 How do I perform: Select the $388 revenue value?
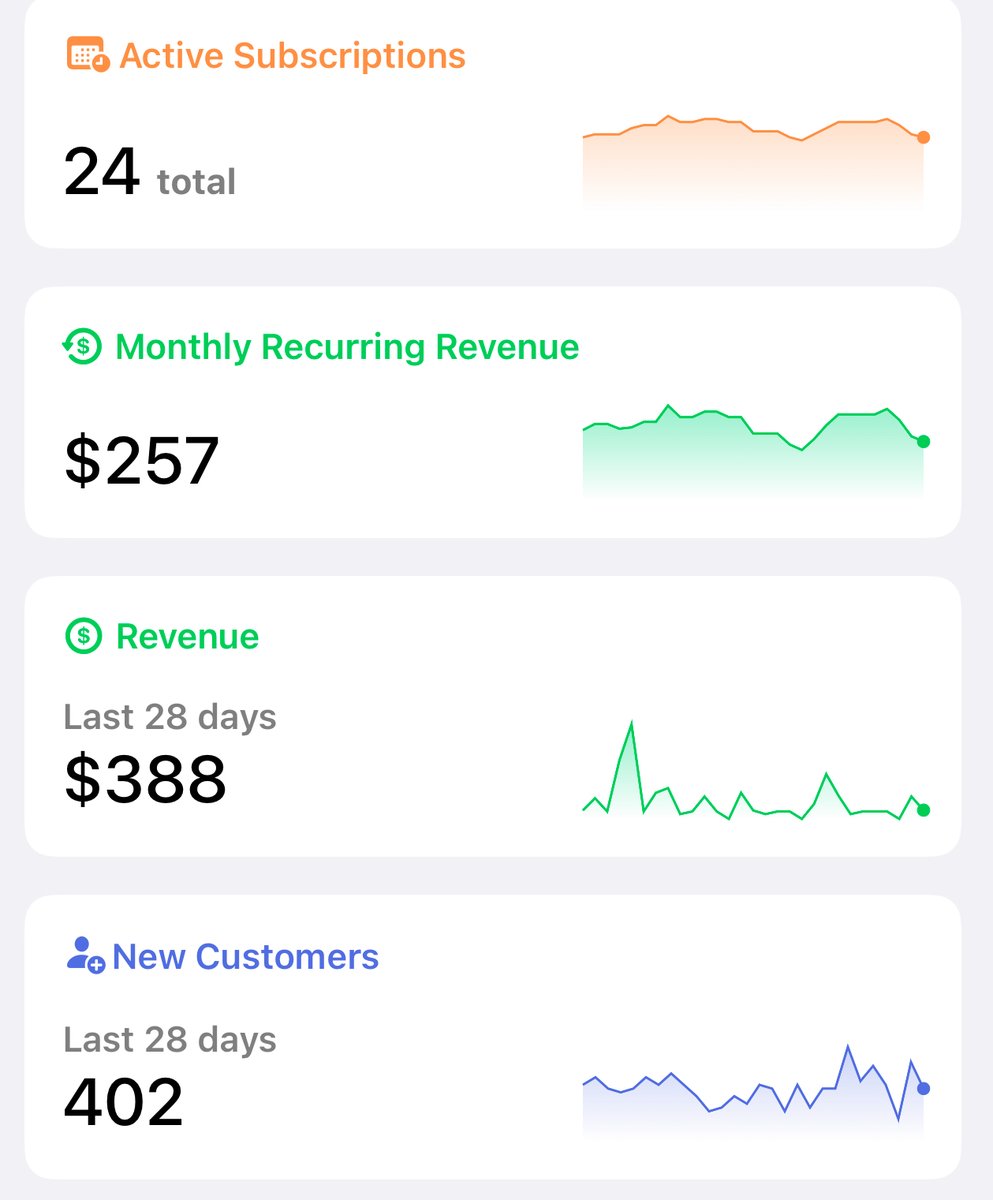[146, 779]
